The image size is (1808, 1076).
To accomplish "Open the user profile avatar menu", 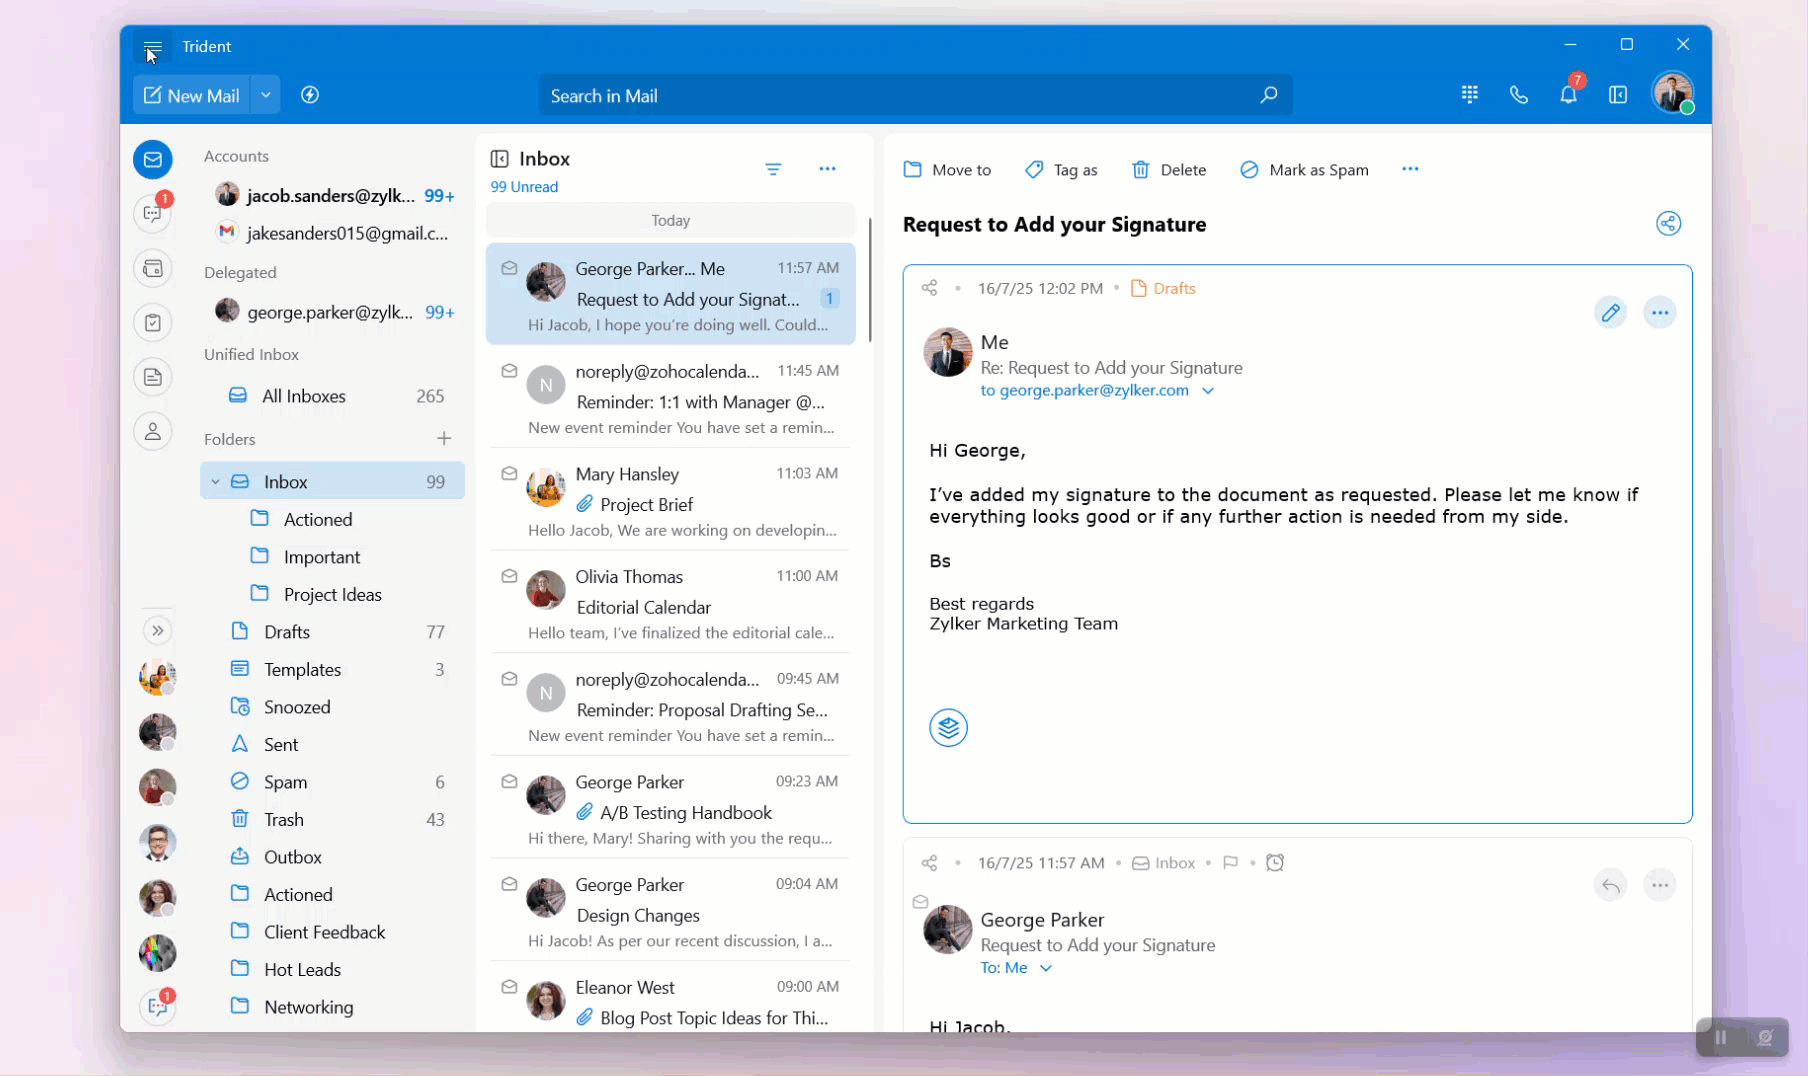I will point(1673,93).
